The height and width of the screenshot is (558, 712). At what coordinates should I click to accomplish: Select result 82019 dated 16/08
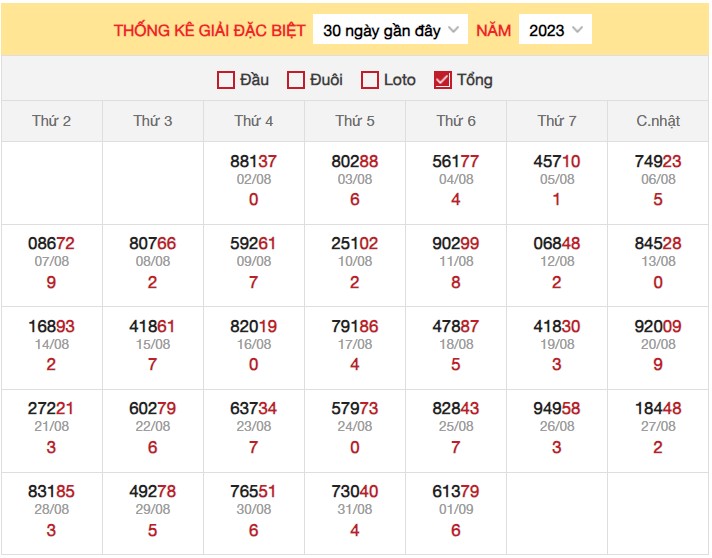point(253,326)
